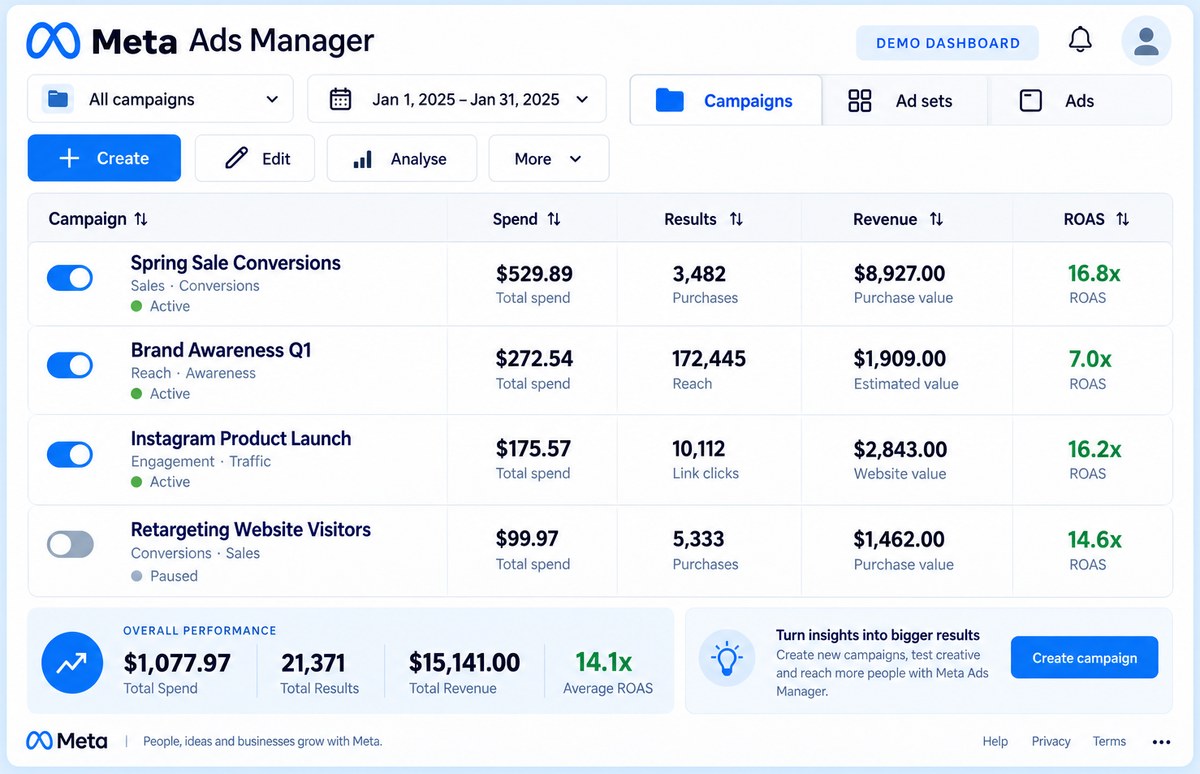Click the 10,112 Link clicks result
Image resolution: width=1200 pixels, height=774 pixels.
tap(699, 449)
